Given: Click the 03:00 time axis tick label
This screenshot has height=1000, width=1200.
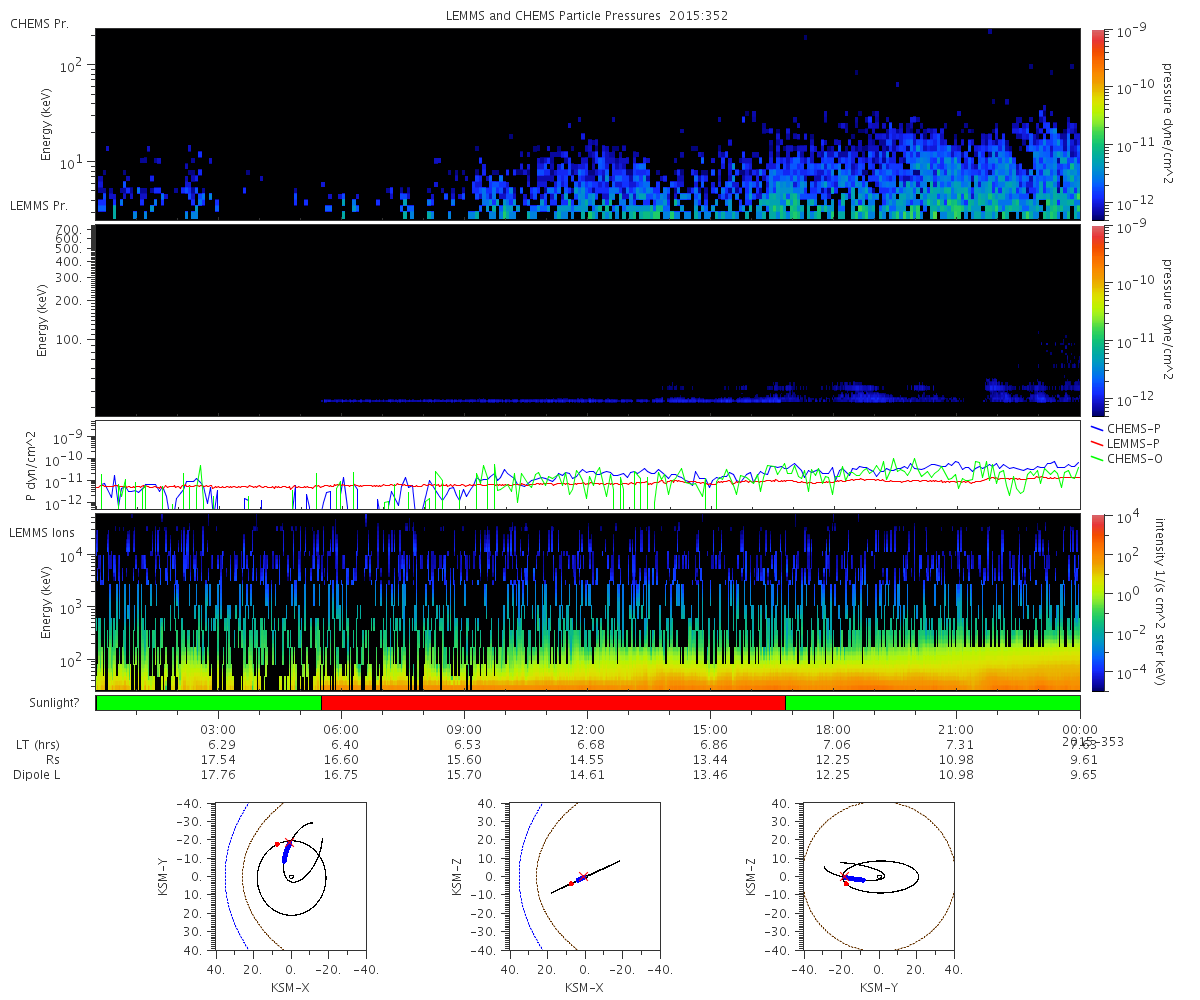Looking at the screenshot, I should pyautogui.click(x=218, y=729).
